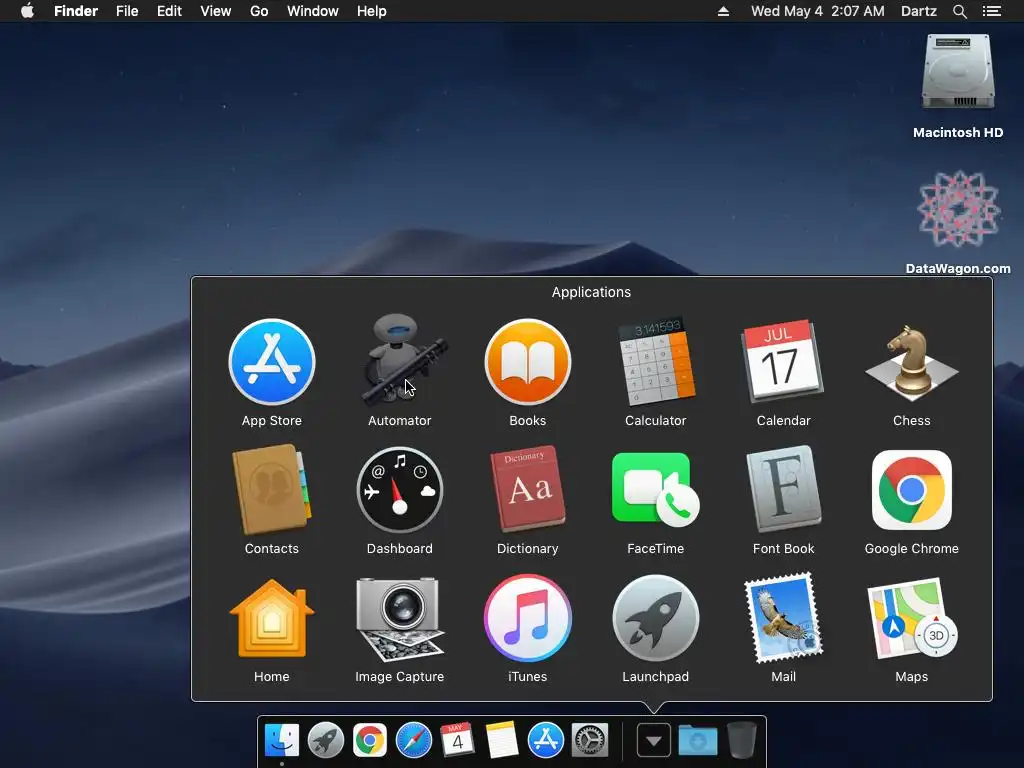Open the Books app icon
The height and width of the screenshot is (768, 1024).
coord(528,362)
